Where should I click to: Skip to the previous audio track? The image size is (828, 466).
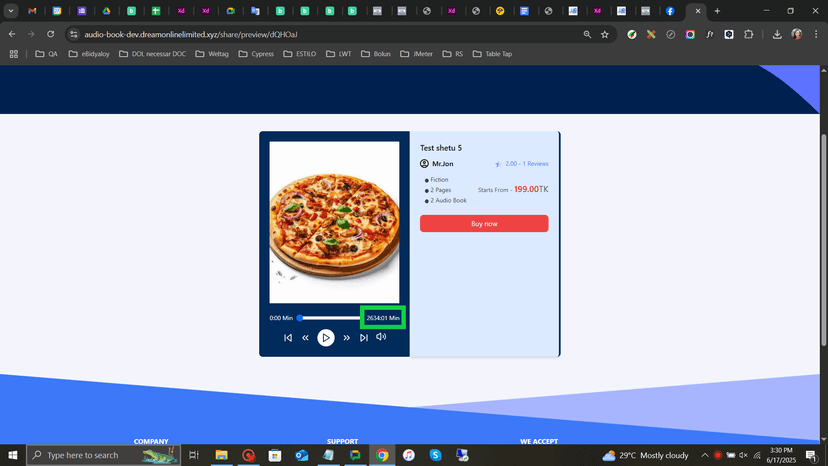click(288, 338)
